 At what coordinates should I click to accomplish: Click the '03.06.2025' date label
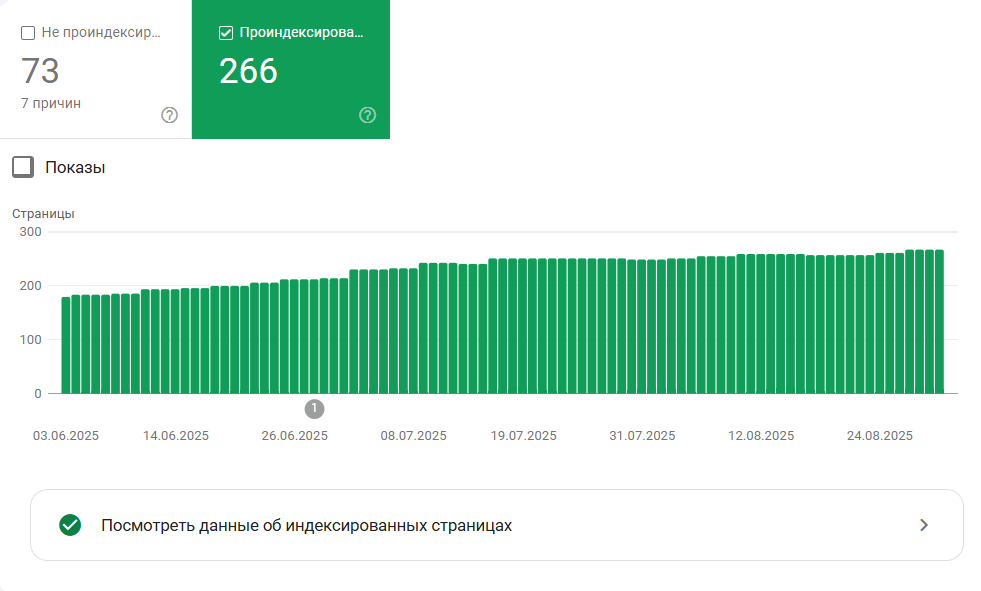point(66,436)
